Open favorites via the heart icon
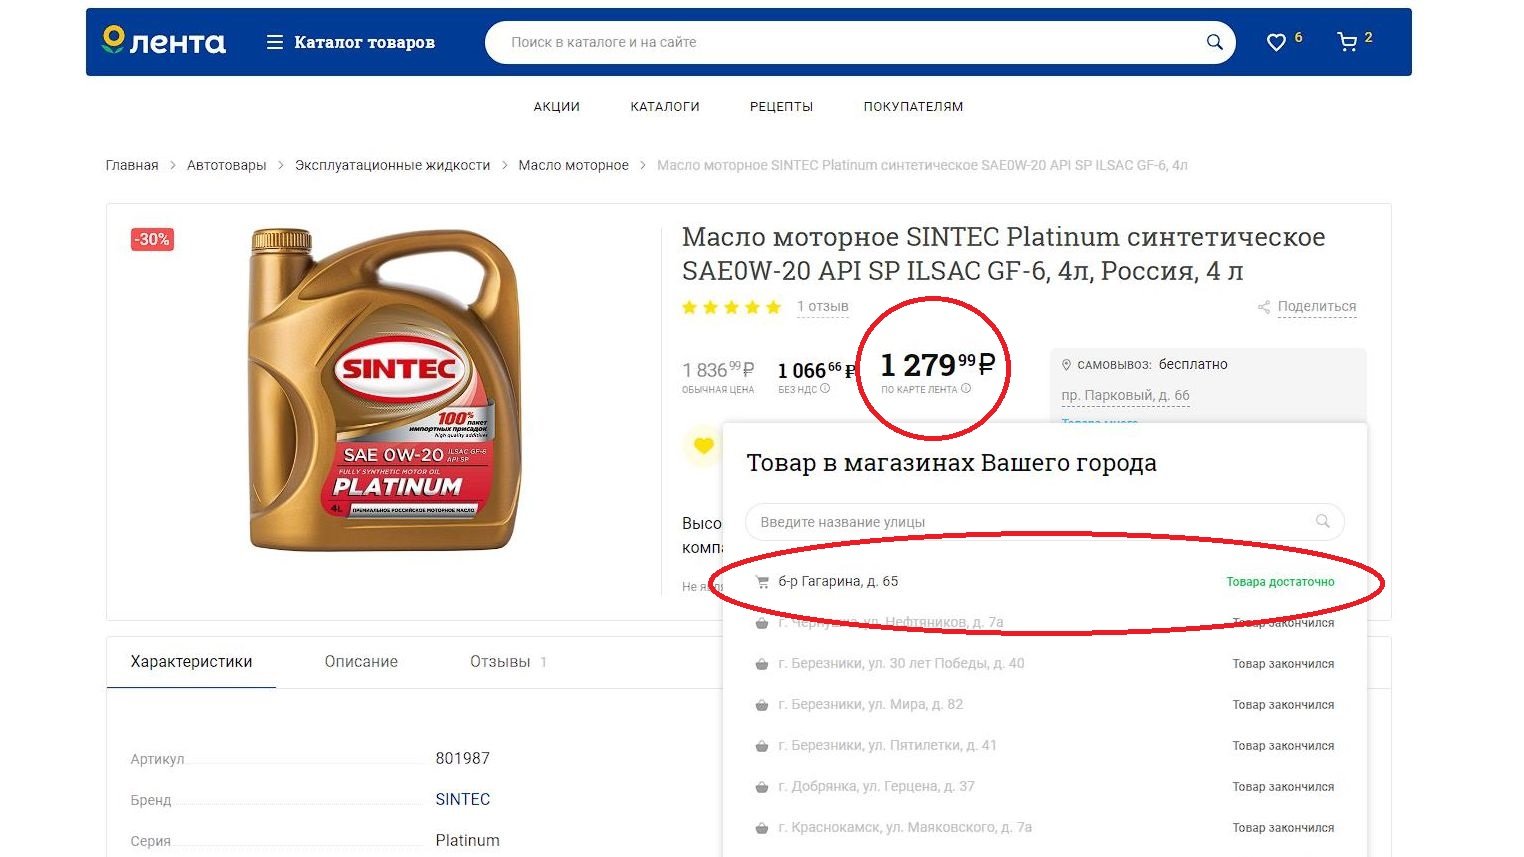Viewport: 1524px width, 857px height. (x=1276, y=42)
